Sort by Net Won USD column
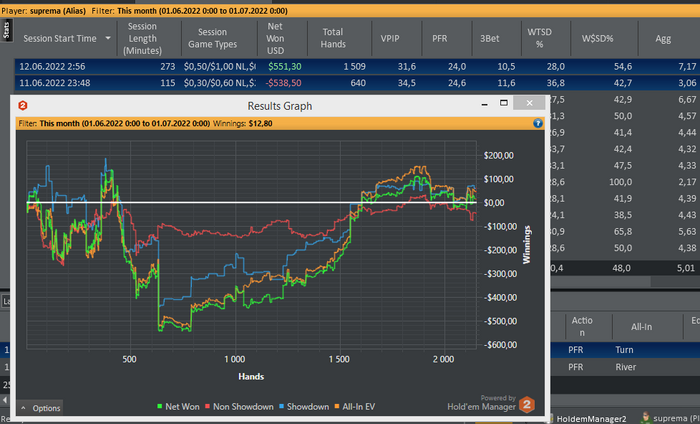 (275, 38)
